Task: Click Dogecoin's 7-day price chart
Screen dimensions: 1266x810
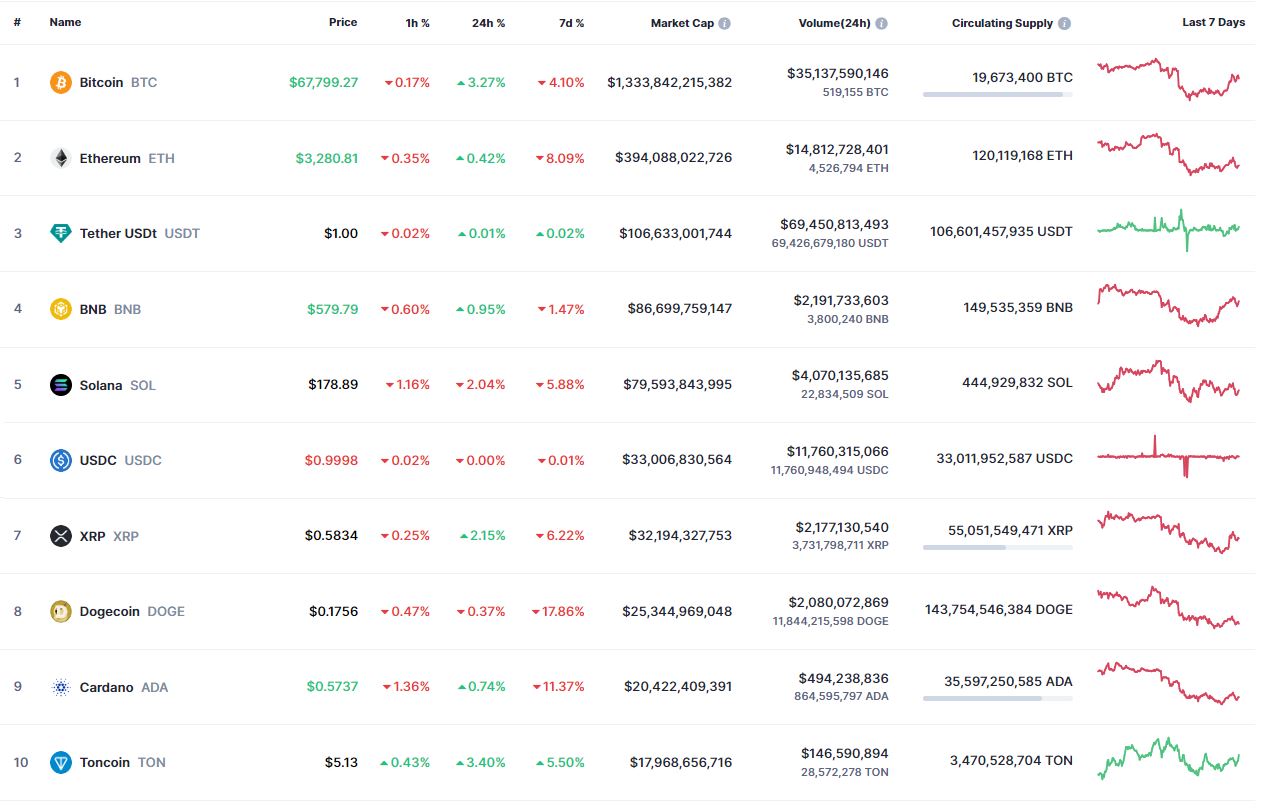Action: coord(1168,608)
